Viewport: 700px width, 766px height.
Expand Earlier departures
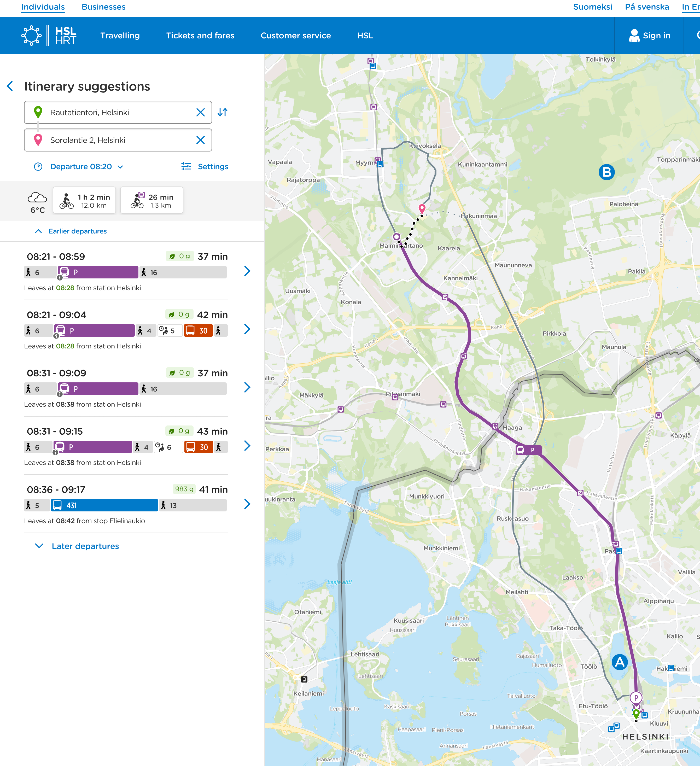click(71, 231)
